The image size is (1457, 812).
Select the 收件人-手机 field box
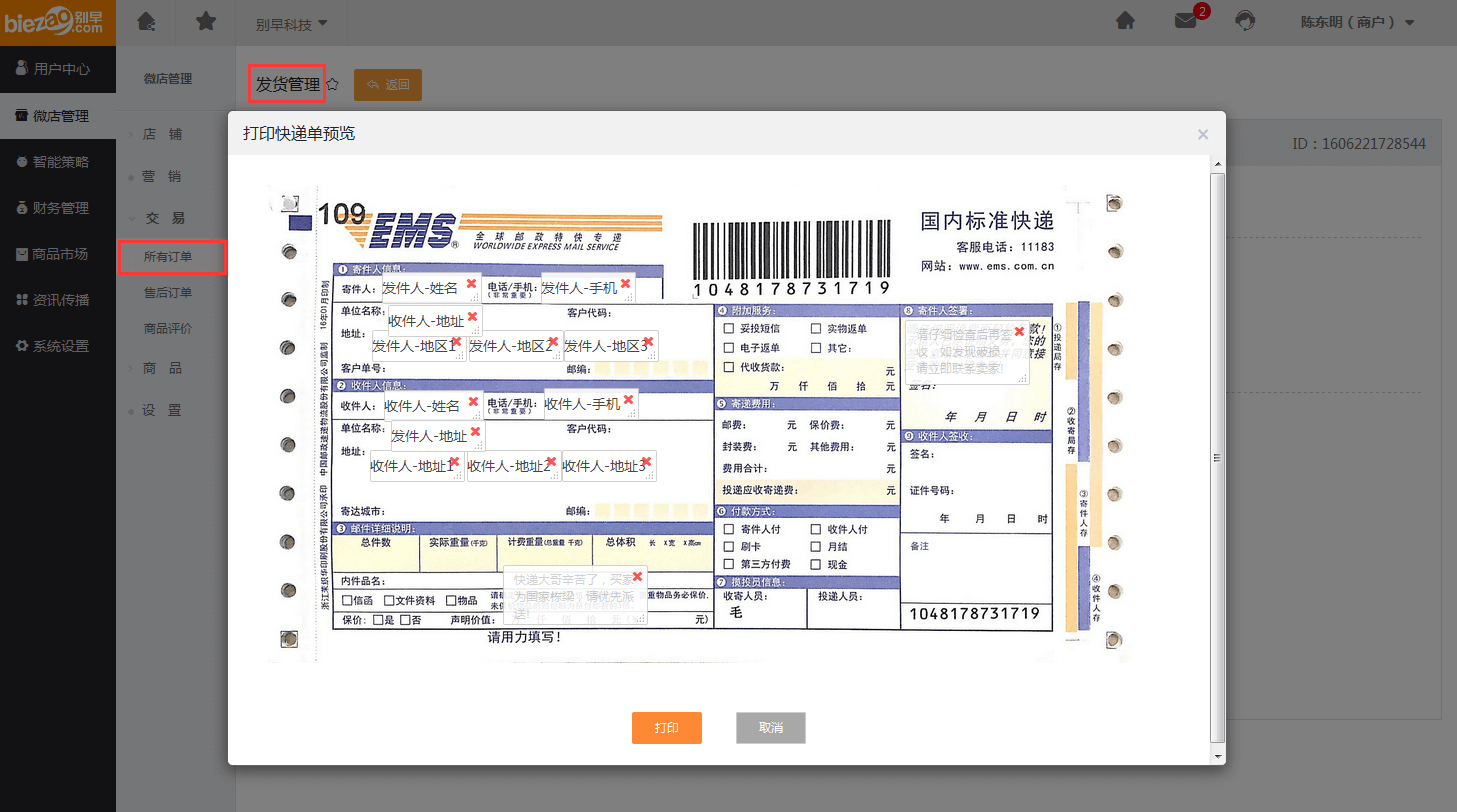(591, 404)
